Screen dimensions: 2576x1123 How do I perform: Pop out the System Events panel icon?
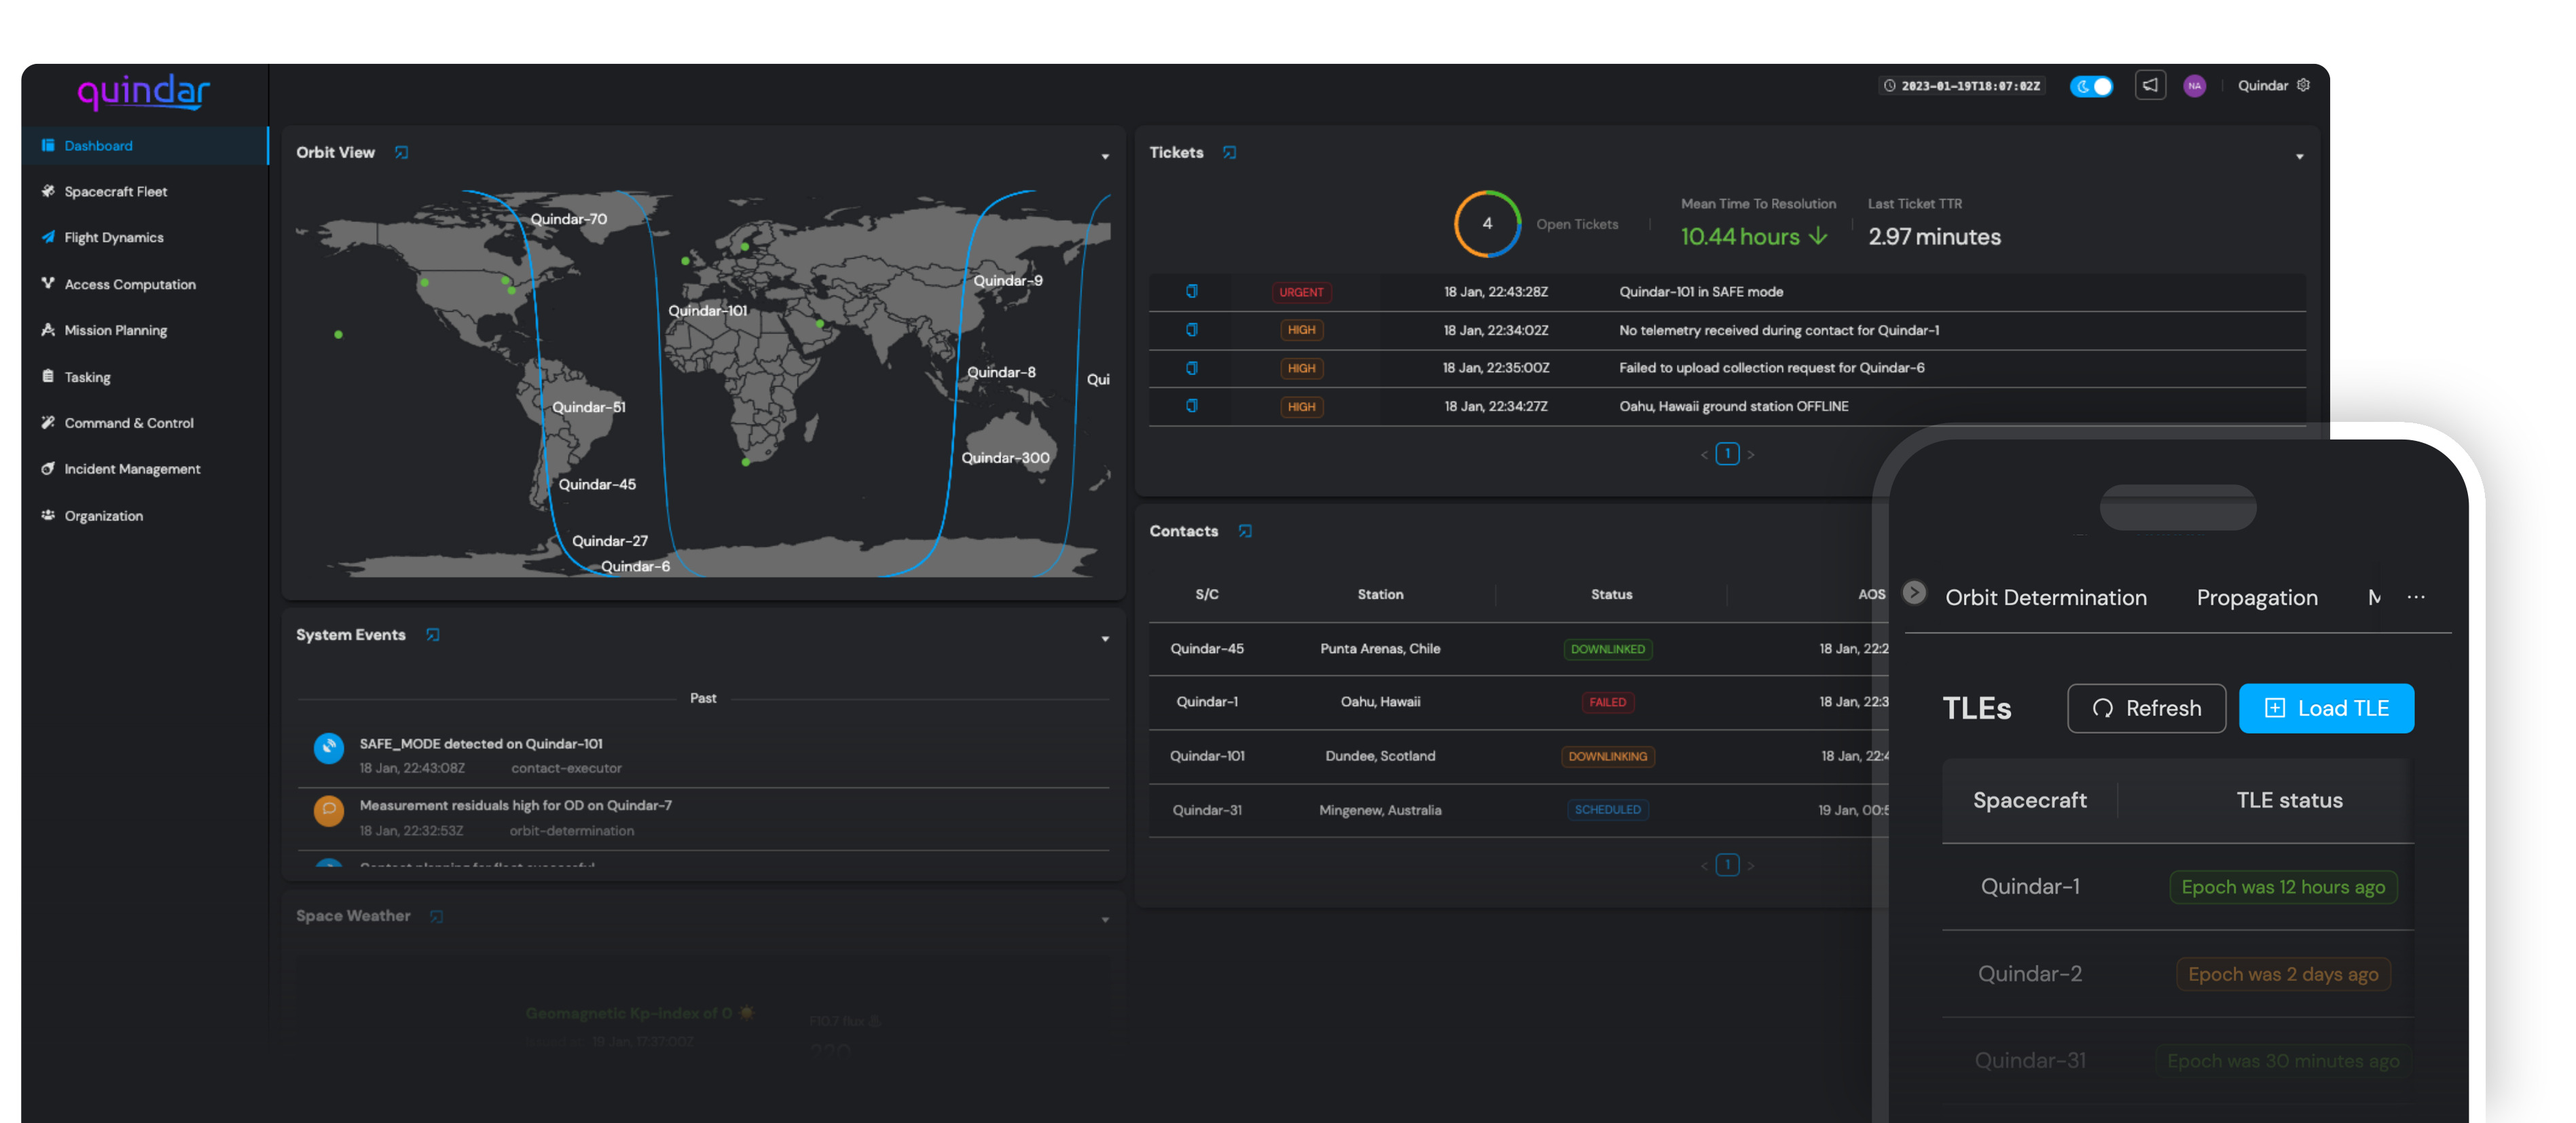[x=433, y=635]
